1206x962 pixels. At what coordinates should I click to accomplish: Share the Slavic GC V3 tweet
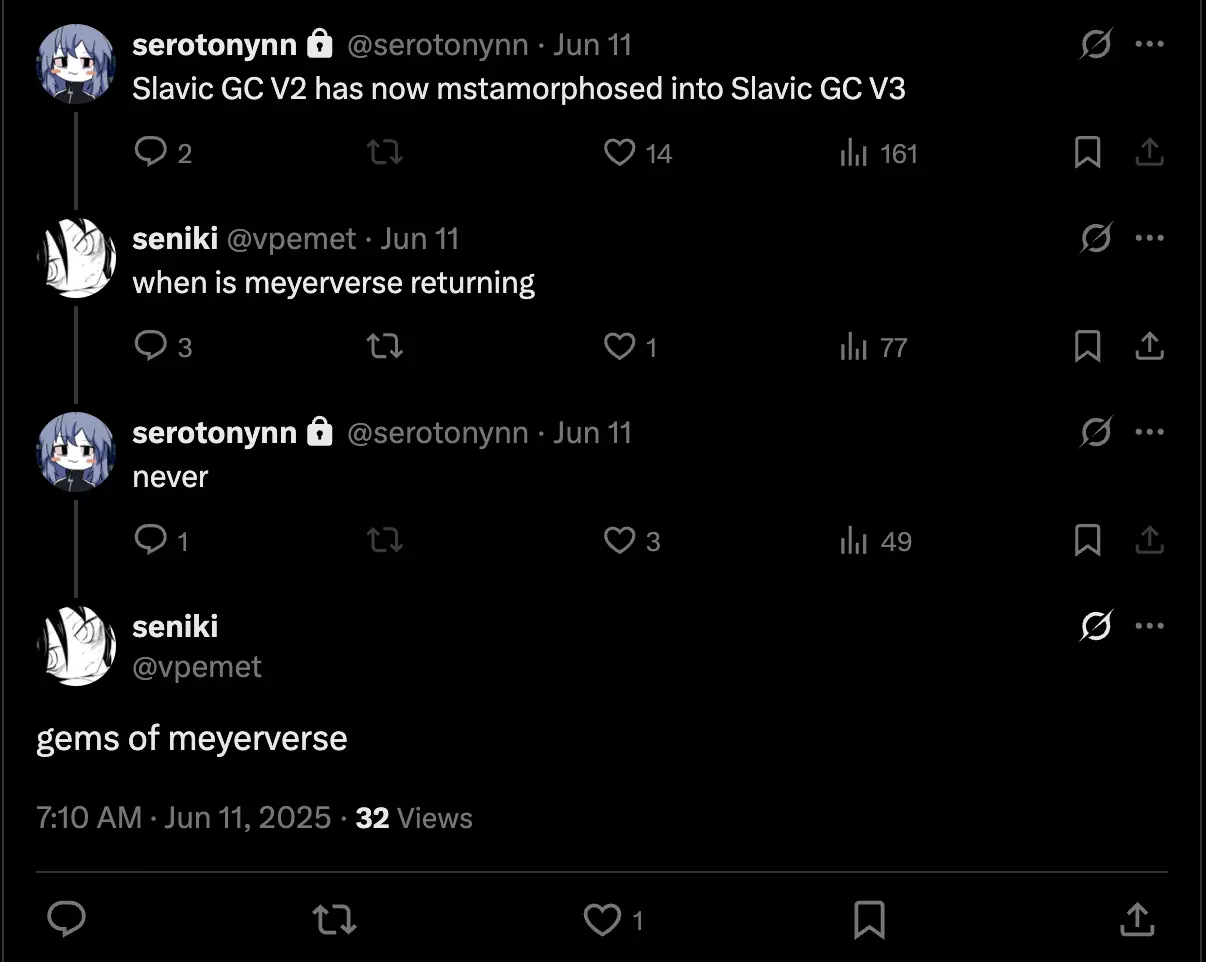pyautogui.click(x=1150, y=153)
